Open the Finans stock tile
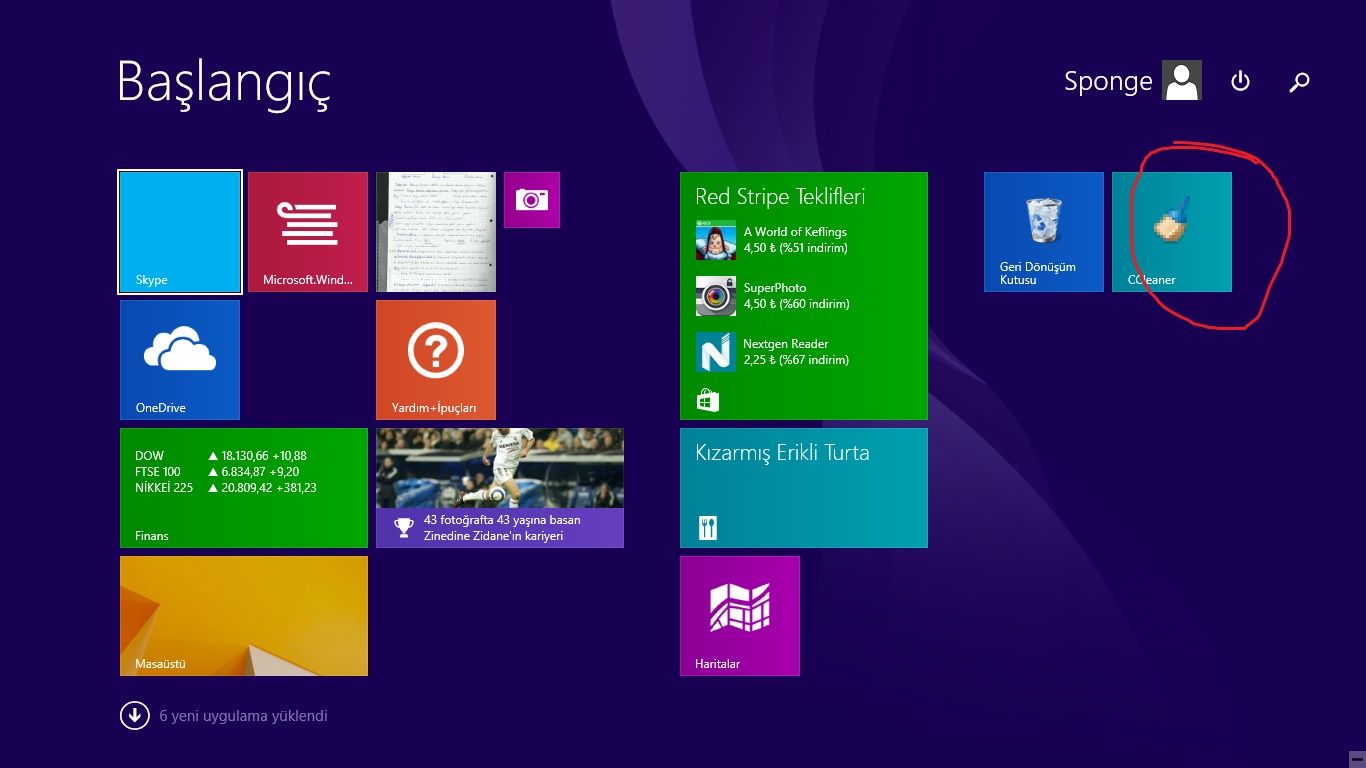The height and width of the screenshot is (768, 1366). 244,488
